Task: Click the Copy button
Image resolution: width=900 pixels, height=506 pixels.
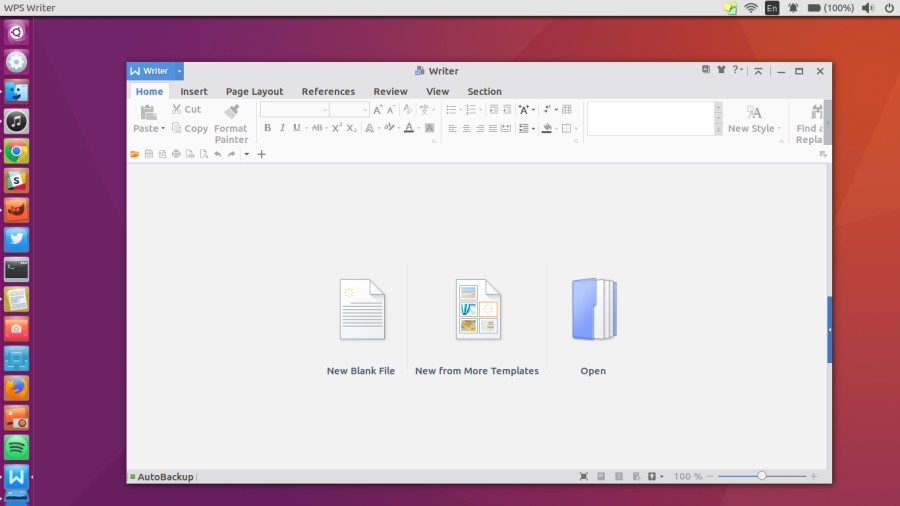Action: pyautogui.click(x=190, y=129)
